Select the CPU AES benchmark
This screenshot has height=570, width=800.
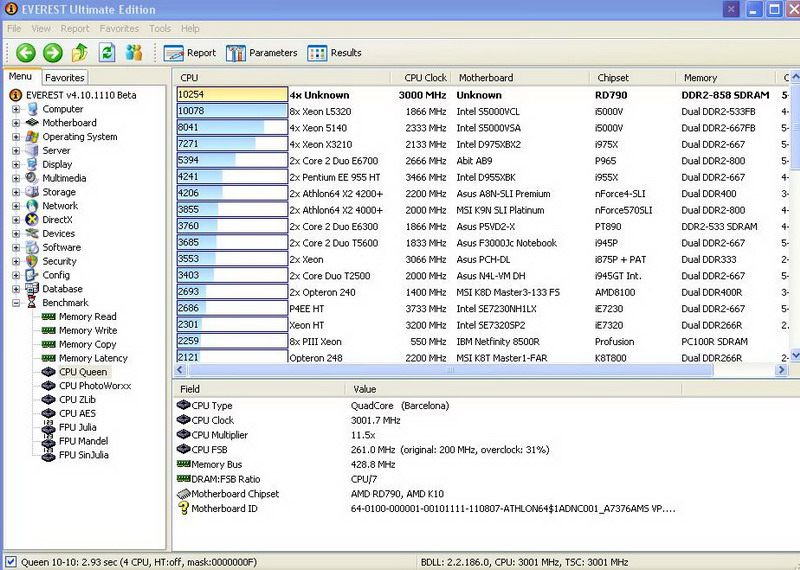tap(77, 413)
